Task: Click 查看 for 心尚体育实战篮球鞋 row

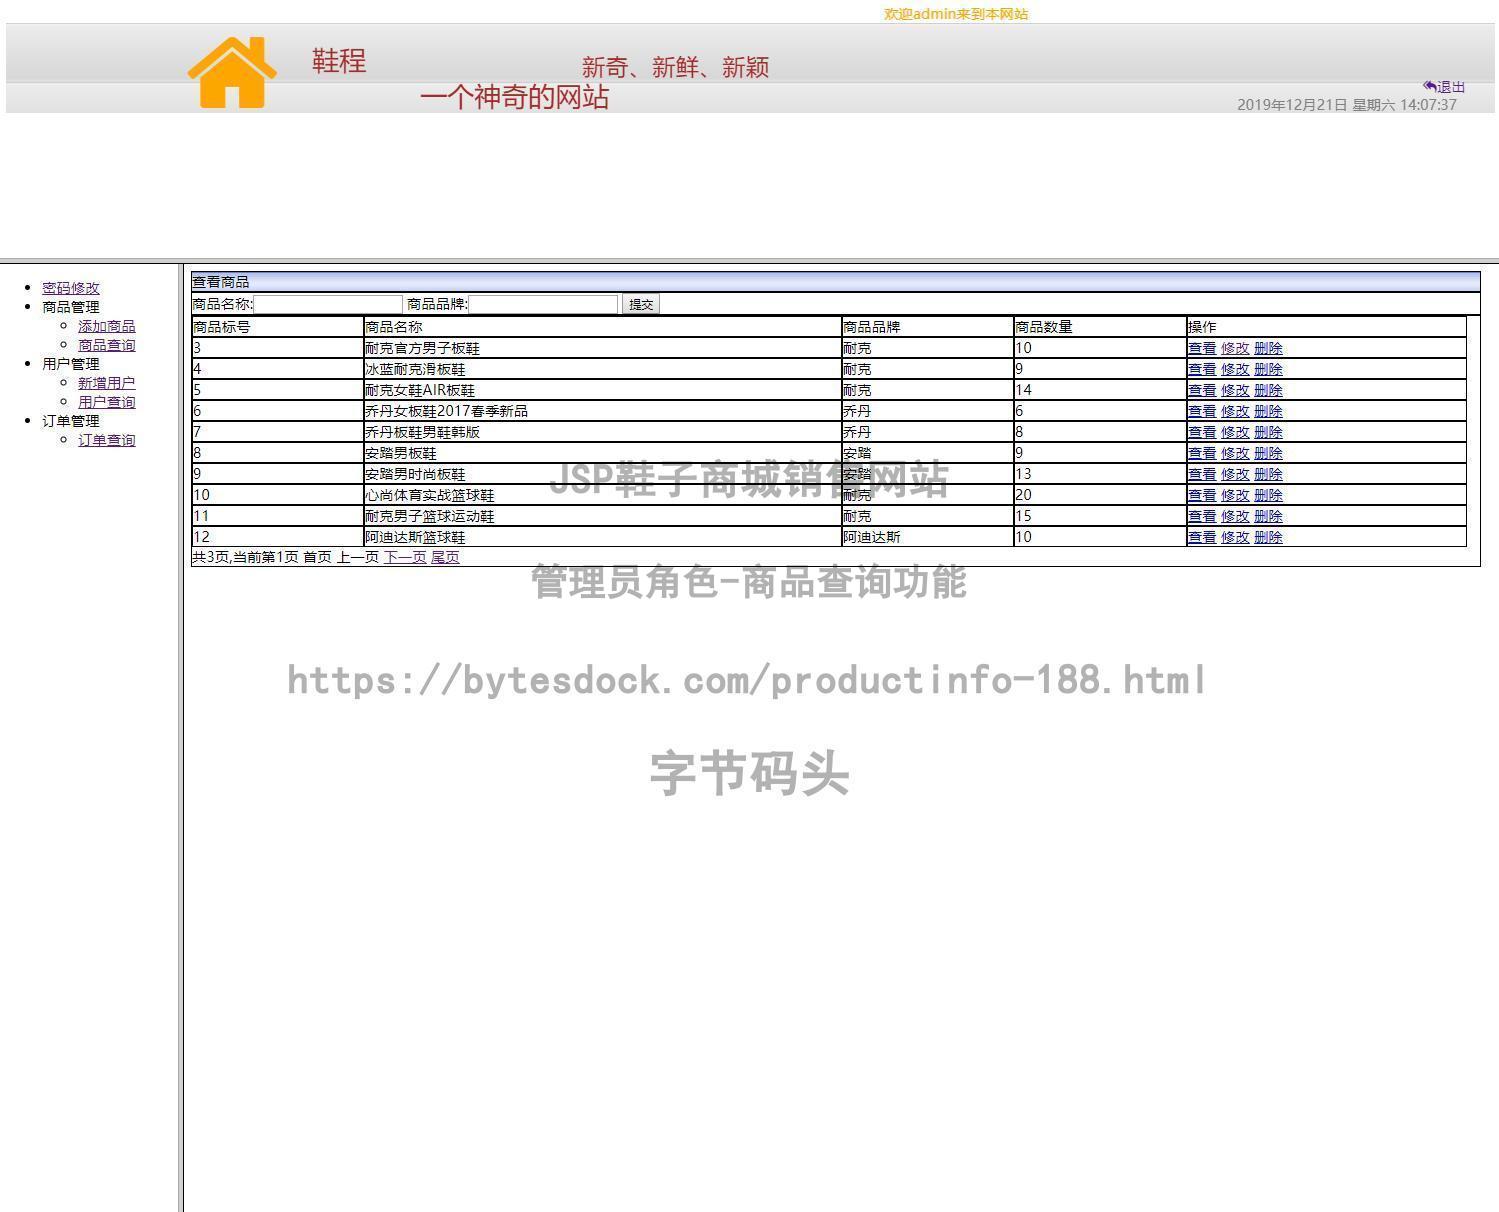Action: pyautogui.click(x=1202, y=495)
